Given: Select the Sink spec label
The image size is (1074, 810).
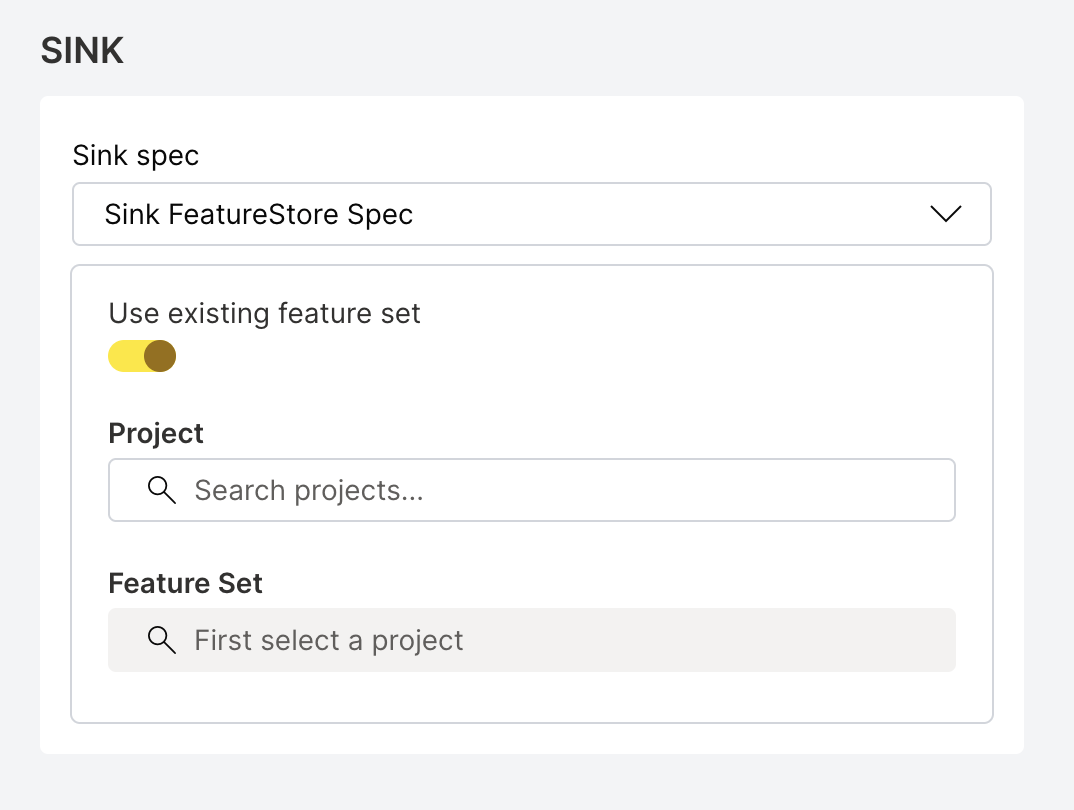Looking at the screenshot, I should pyautogui.click(x=135, y=155).
